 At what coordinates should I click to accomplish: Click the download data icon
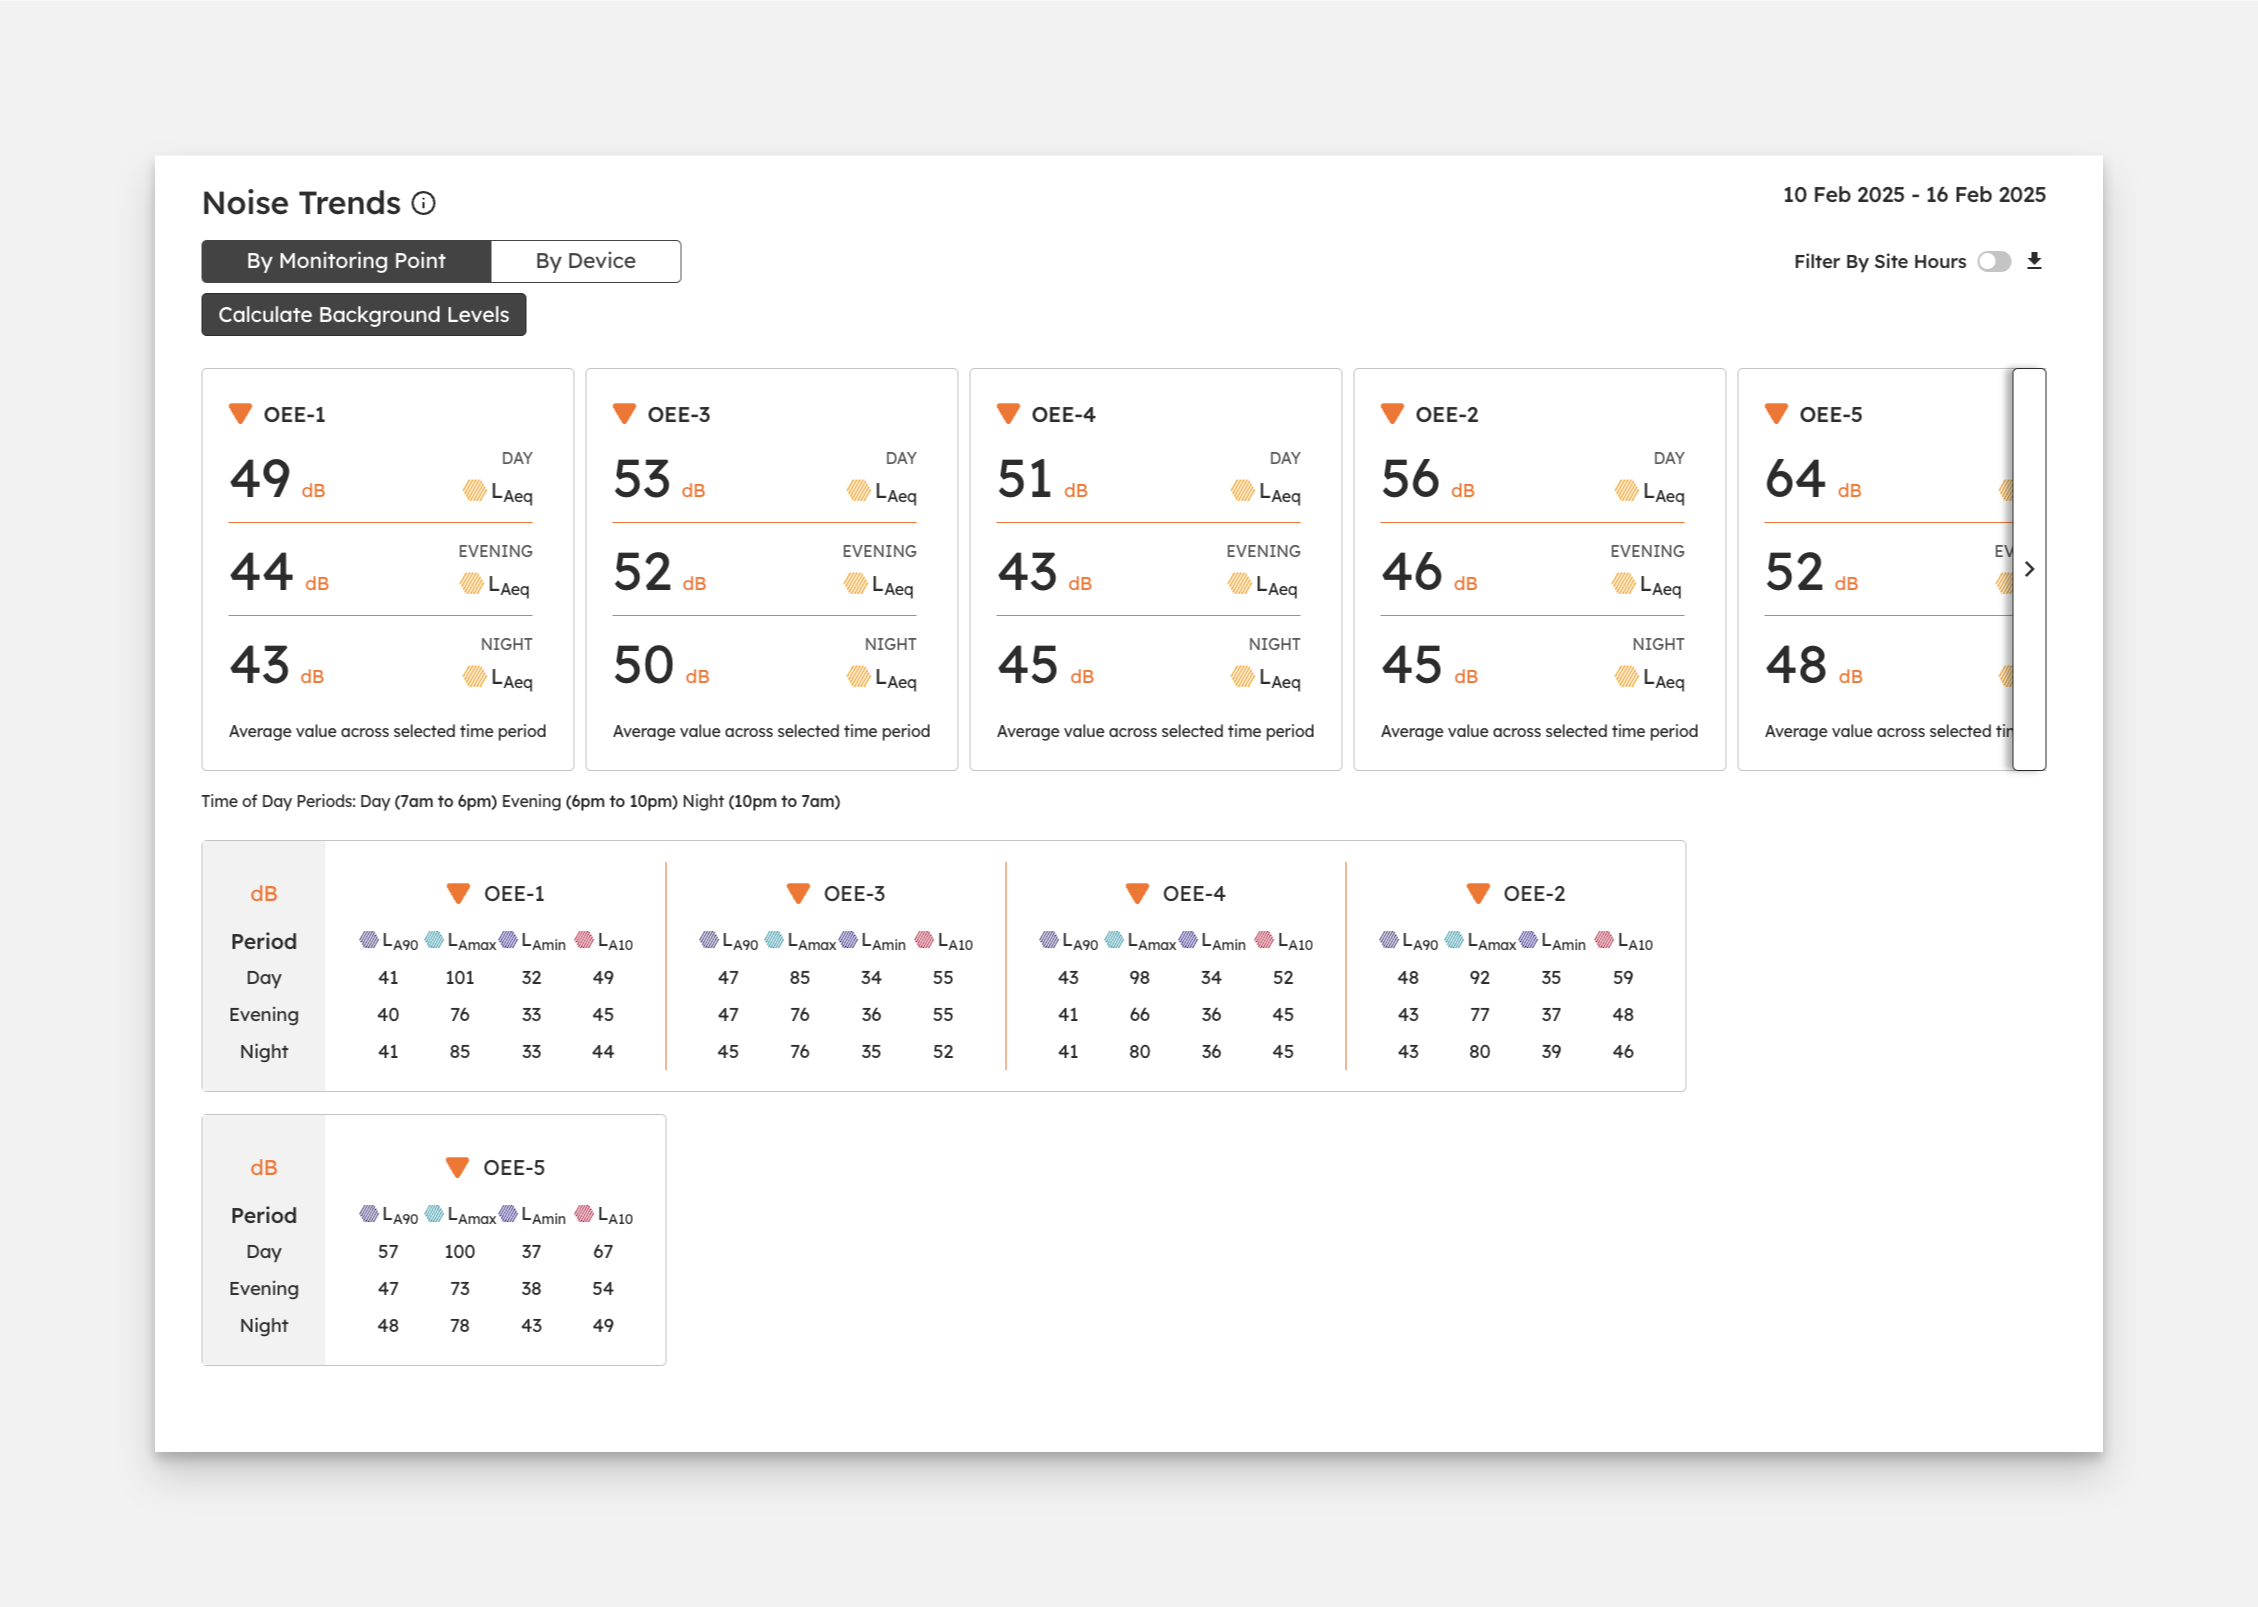2033,261
